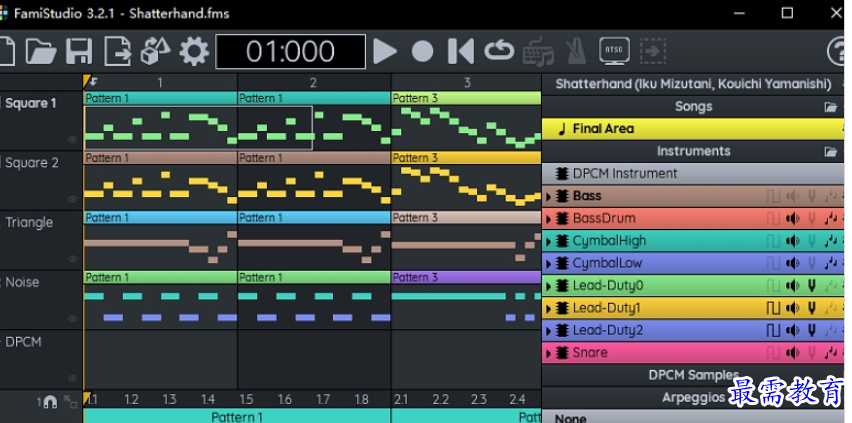Select the DPCM Instrument row
The image size is (852, 423).
point(693,174)
